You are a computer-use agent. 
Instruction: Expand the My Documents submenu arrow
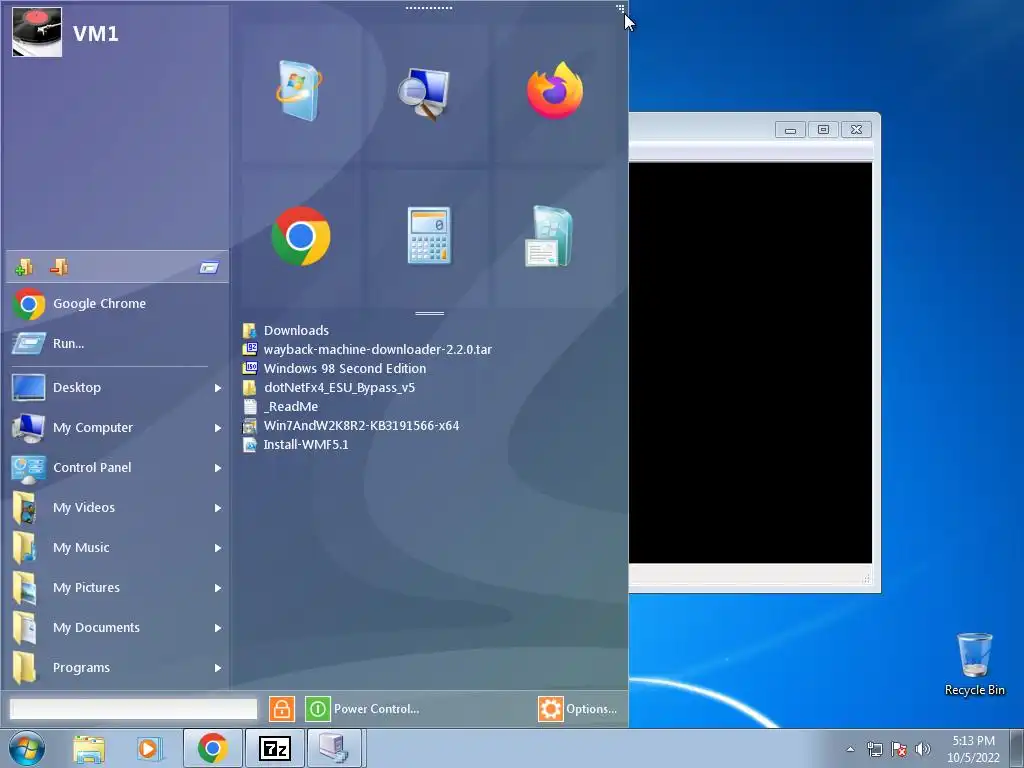point(218,628)
